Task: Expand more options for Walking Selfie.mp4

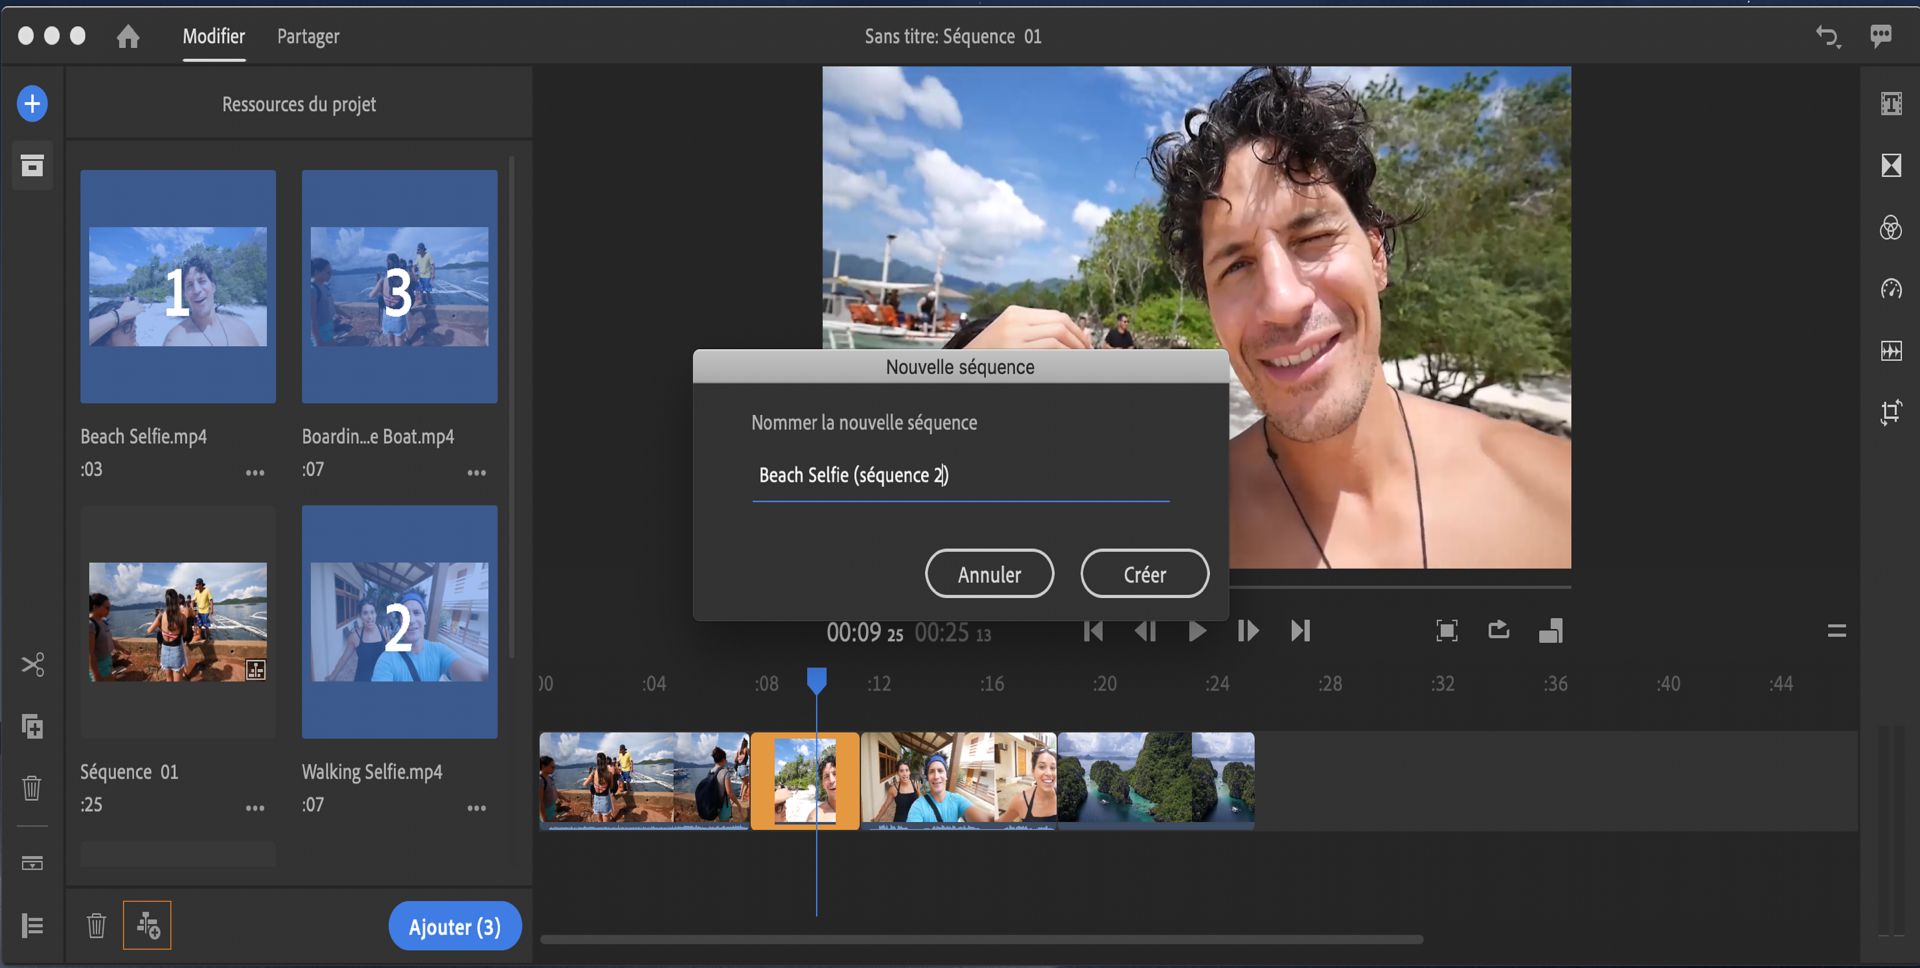Action: (476, 807)
